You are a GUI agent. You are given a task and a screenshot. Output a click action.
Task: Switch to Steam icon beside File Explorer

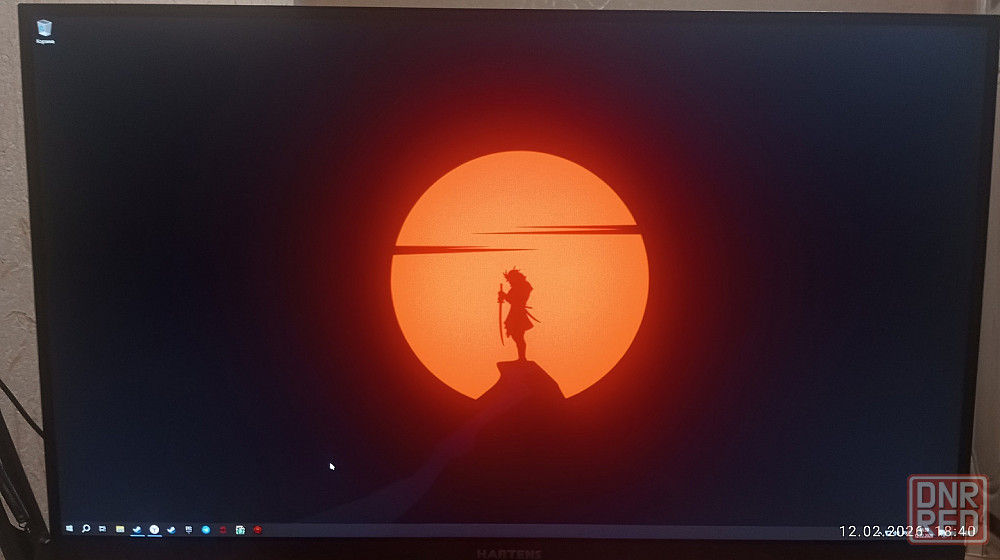[137, 528]
